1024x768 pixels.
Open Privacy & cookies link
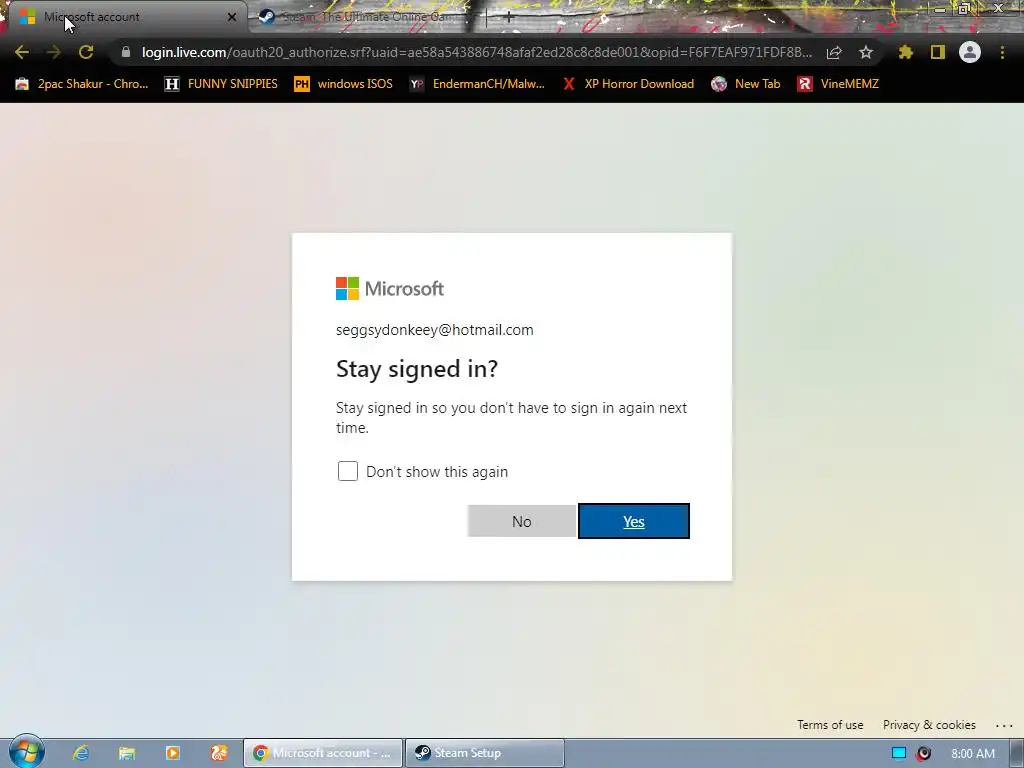pos(929,725)
